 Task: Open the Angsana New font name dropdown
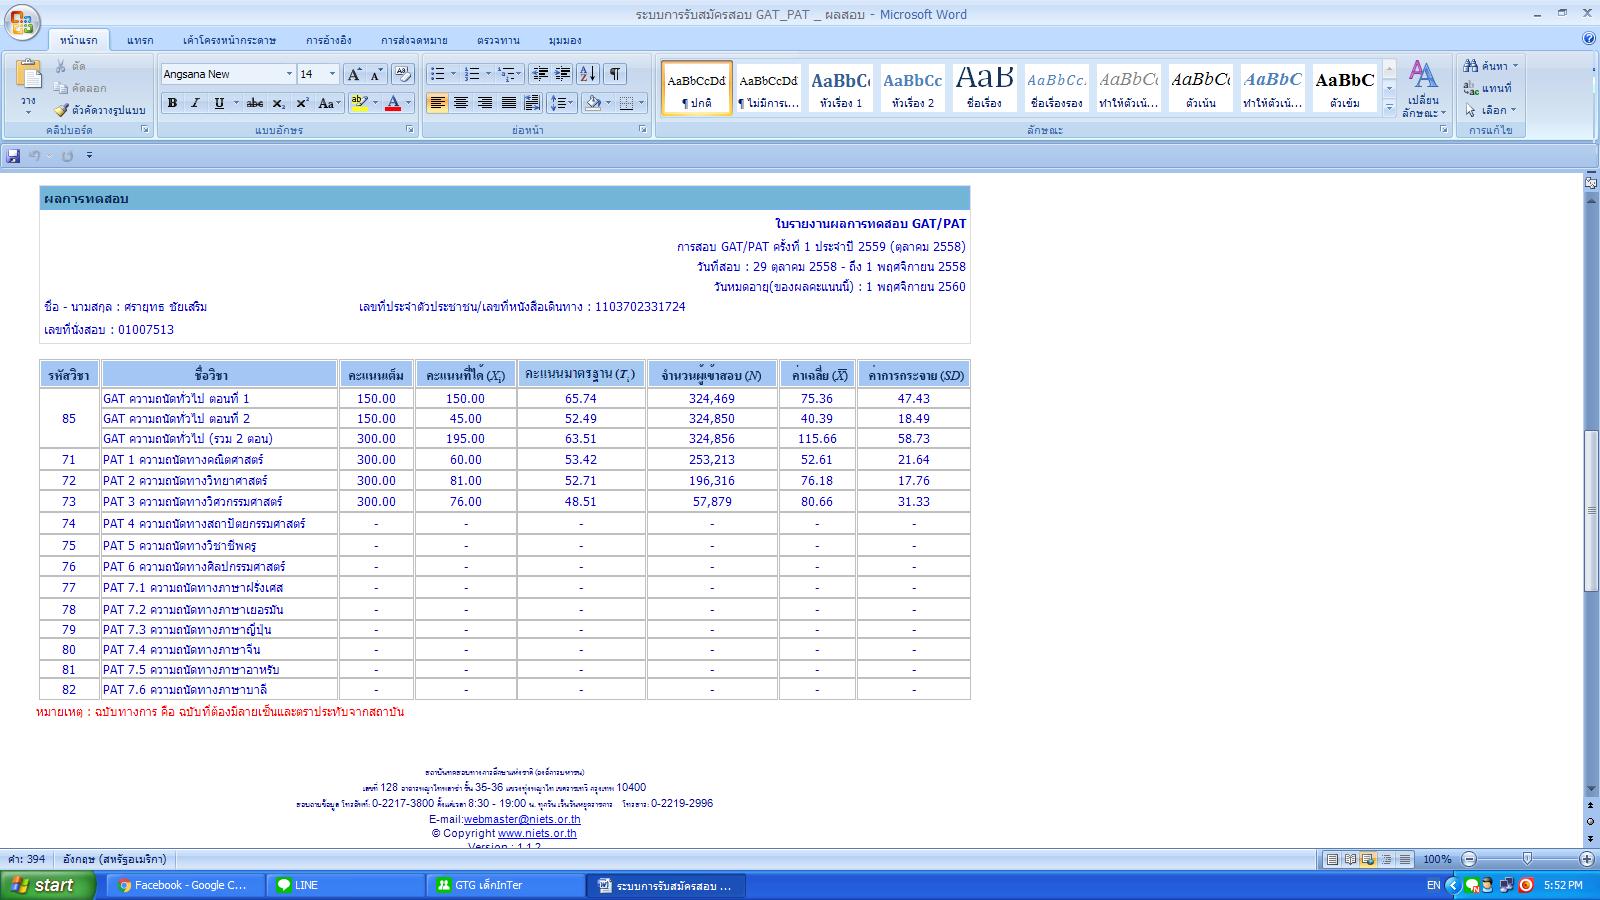(289, 74)
